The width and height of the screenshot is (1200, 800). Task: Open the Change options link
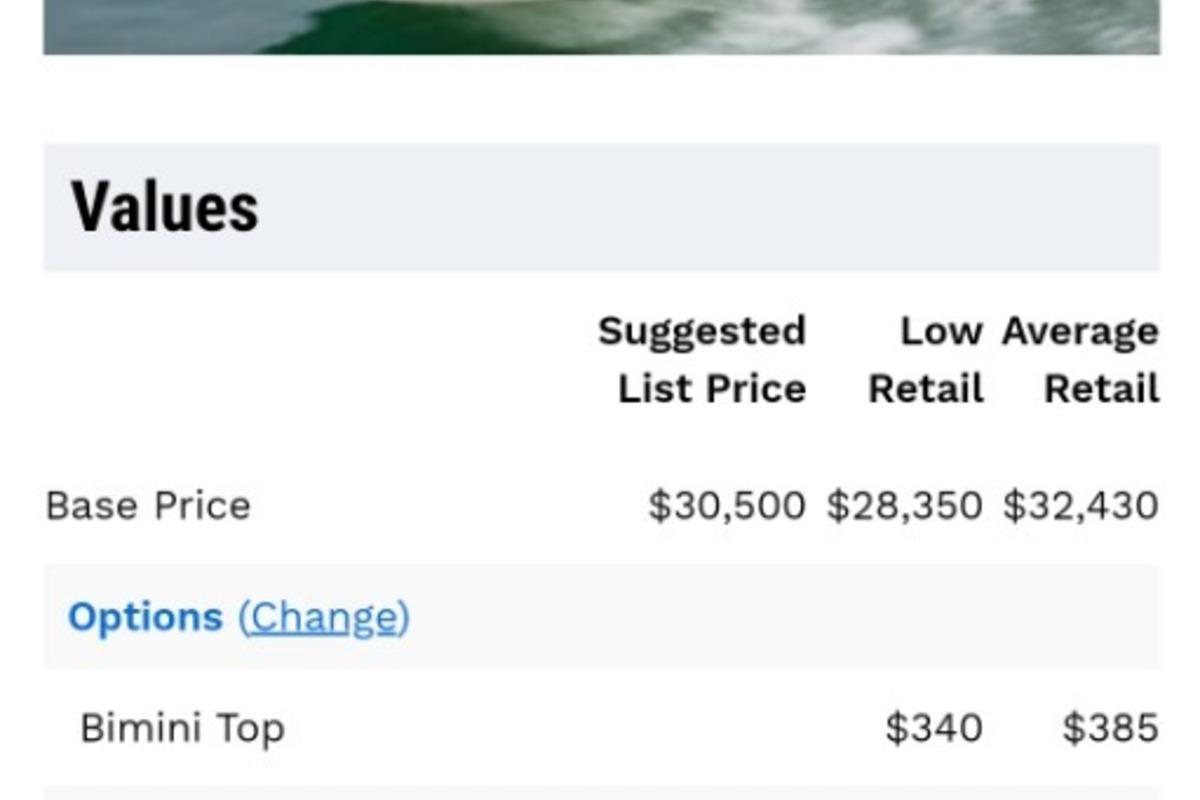tap(323, 617)
